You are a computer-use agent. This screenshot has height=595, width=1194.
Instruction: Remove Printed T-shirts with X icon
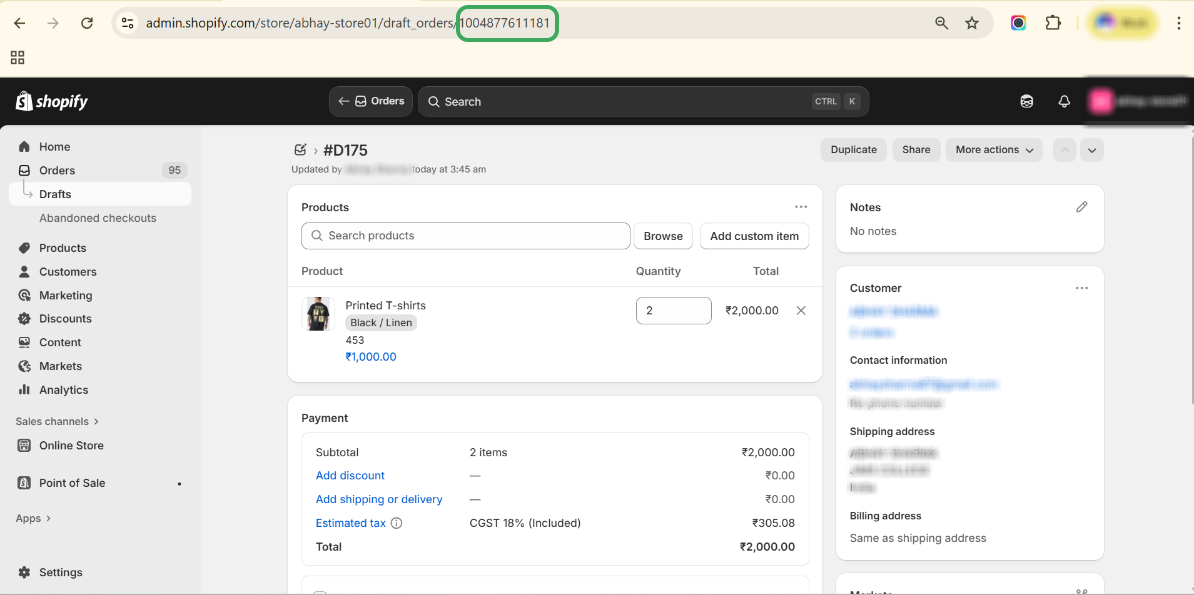(x=801, y=311)
